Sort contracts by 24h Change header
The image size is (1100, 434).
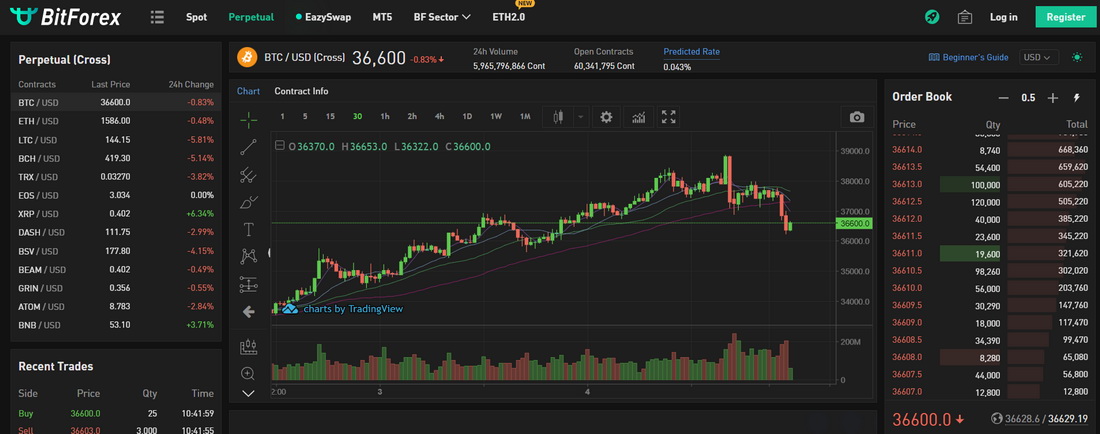pyautogui.click(x=191, y=84)
